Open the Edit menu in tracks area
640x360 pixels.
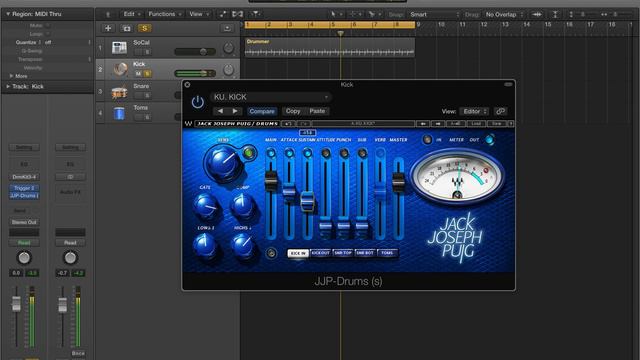[131, 14]
